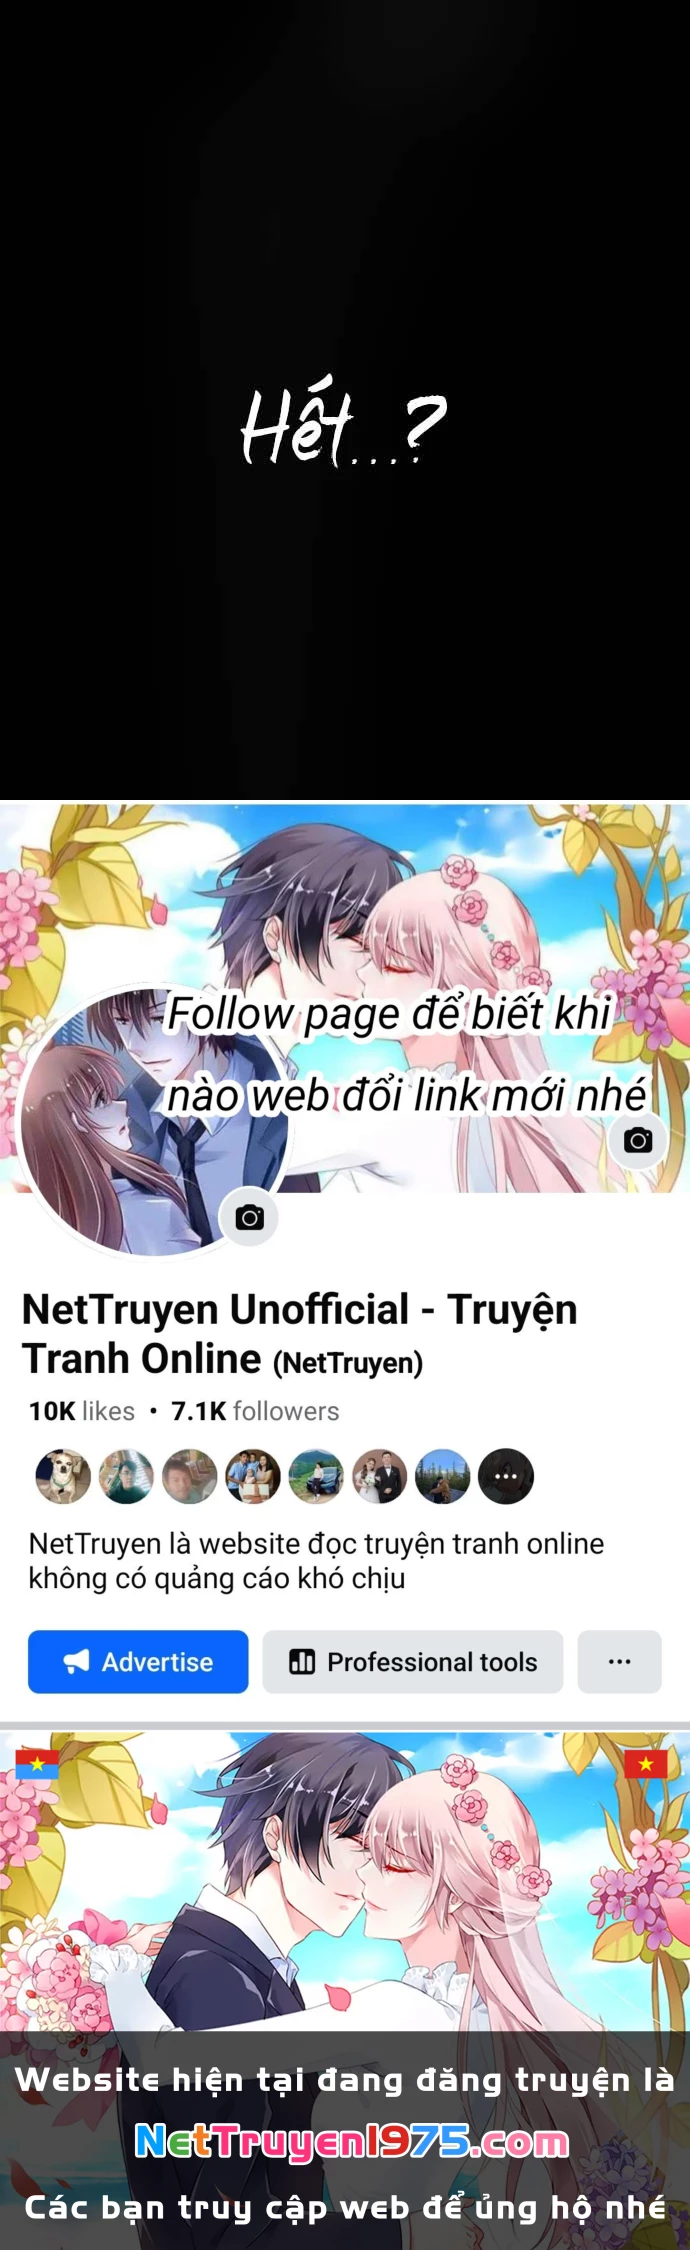Open the 7.1K followers count
This screenshot has height=2250, width=690.
(255, 1411)
